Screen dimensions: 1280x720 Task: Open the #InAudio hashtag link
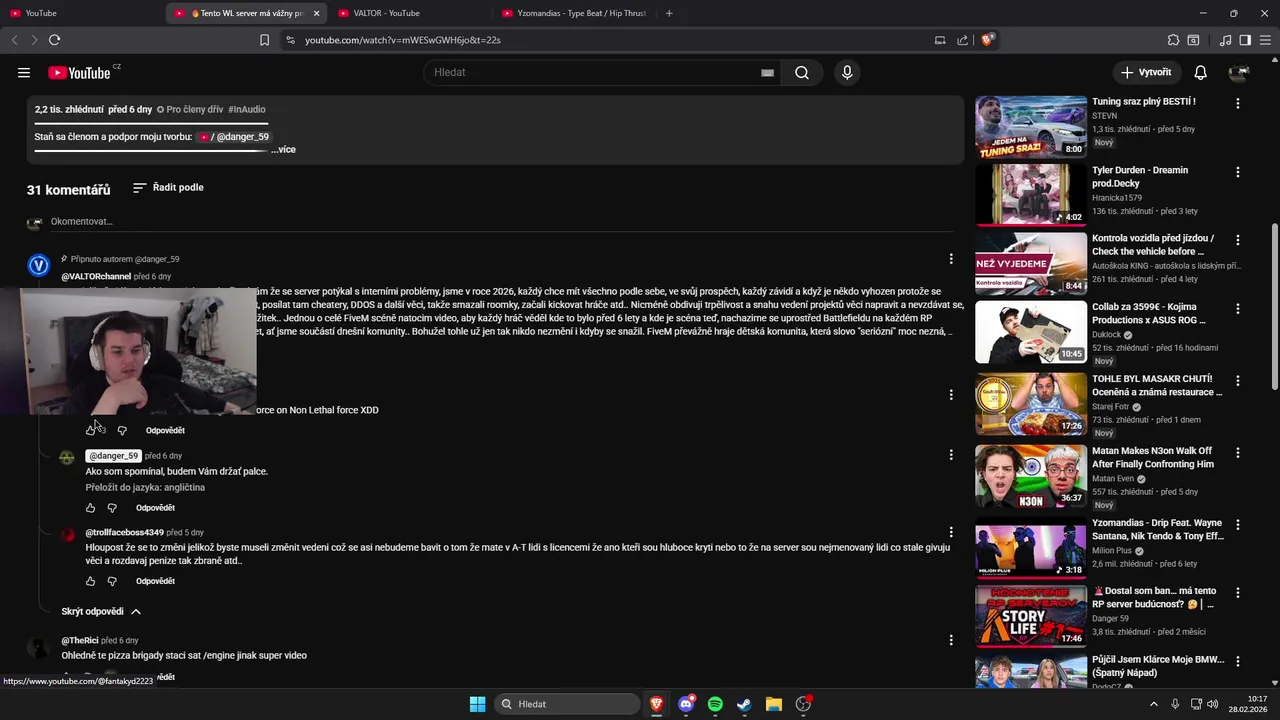[x=247, y=109]
